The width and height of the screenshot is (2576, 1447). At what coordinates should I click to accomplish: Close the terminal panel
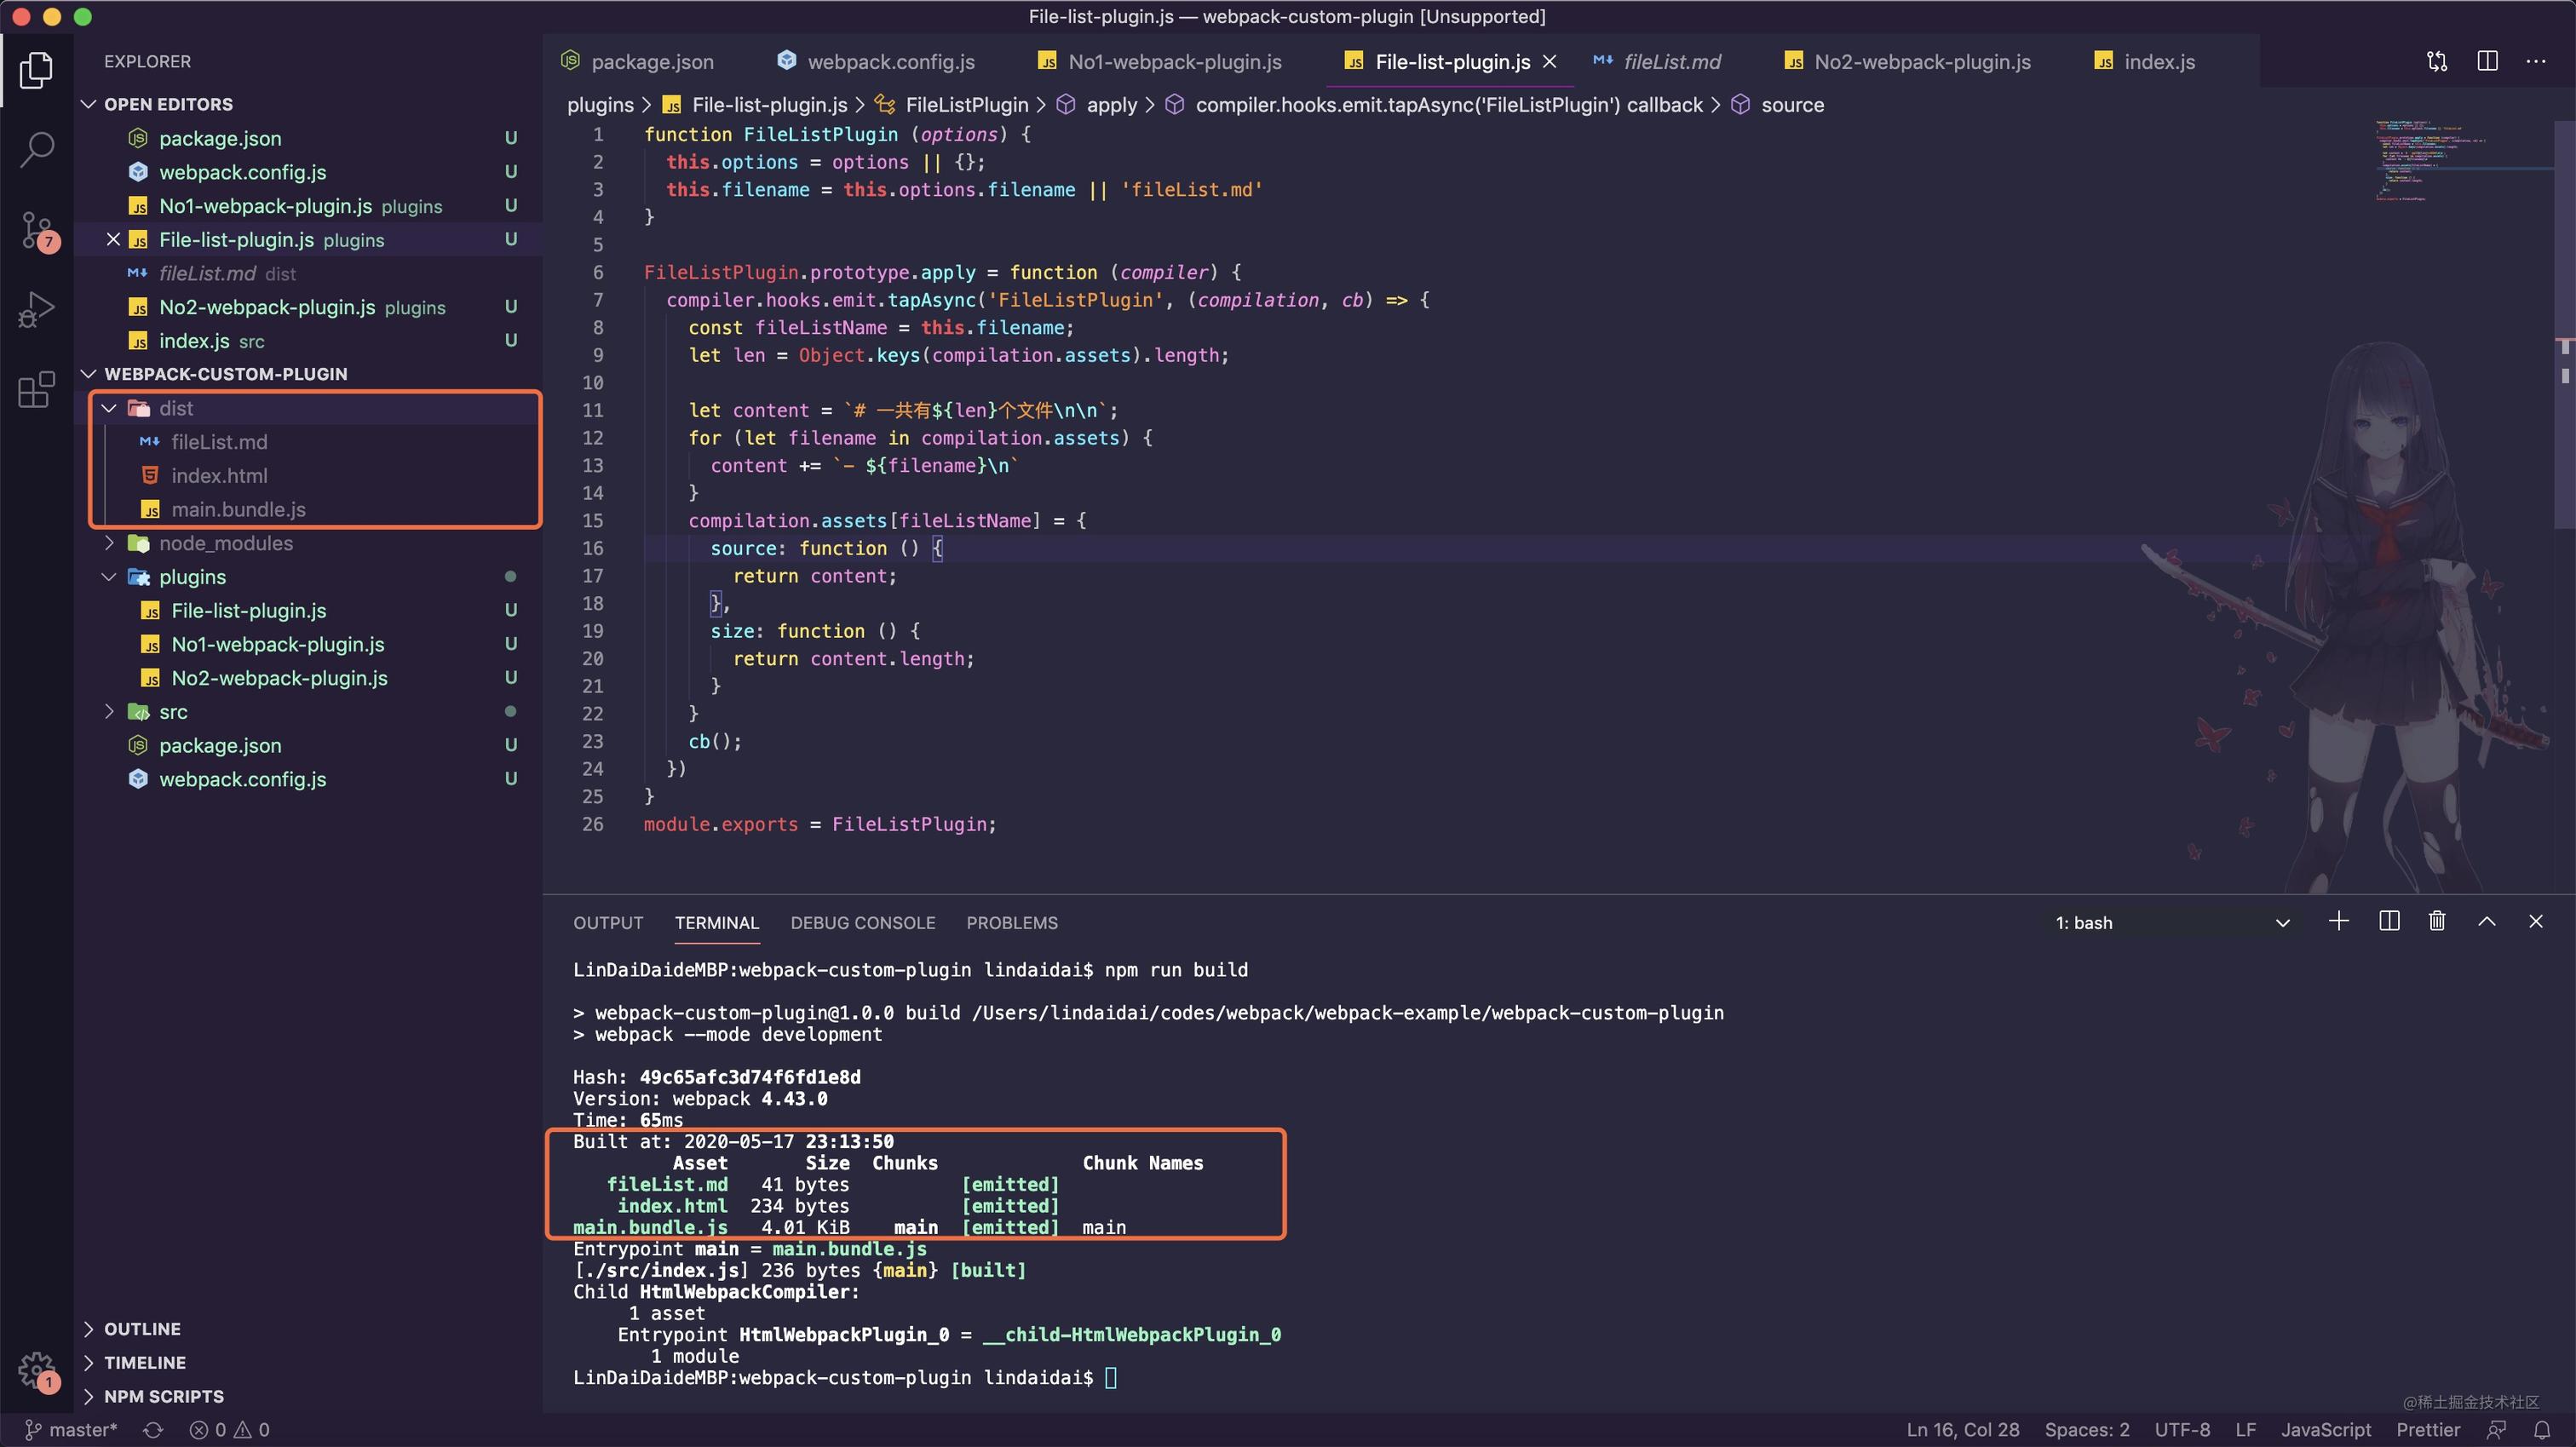pos(2535,922)
